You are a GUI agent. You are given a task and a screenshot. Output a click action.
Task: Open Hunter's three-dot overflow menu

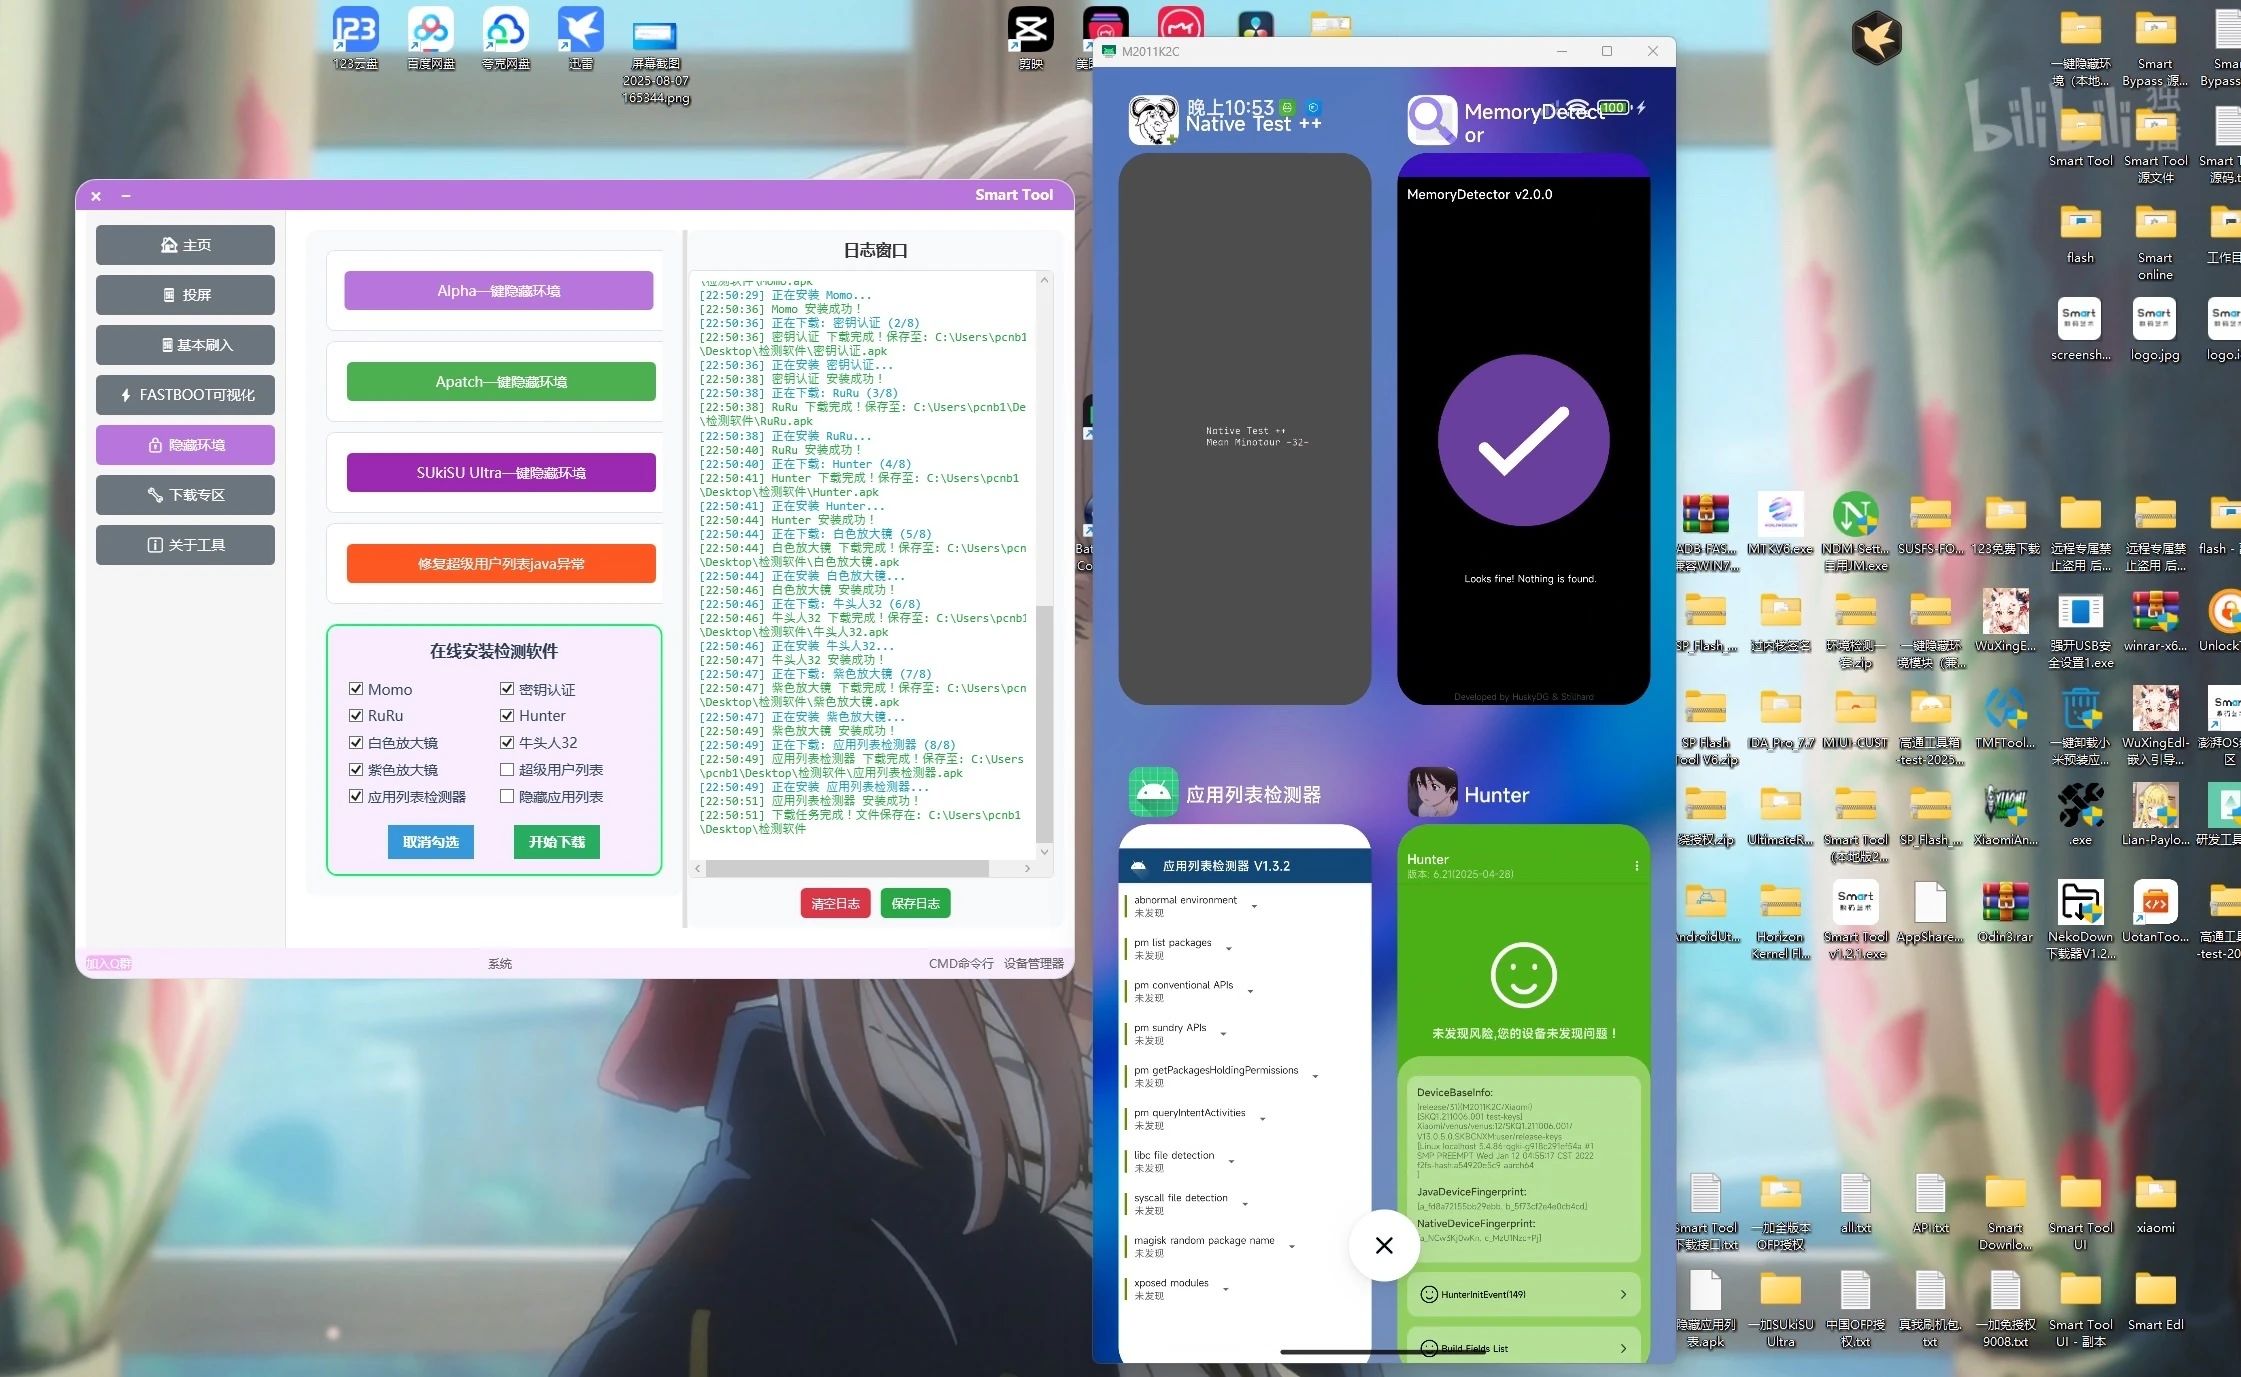[1636, 866]
